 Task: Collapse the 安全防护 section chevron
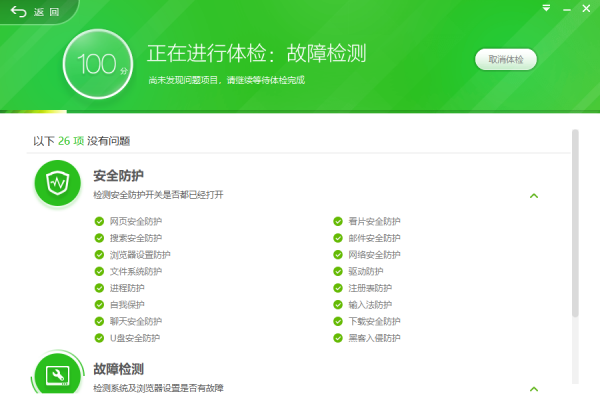534,196
